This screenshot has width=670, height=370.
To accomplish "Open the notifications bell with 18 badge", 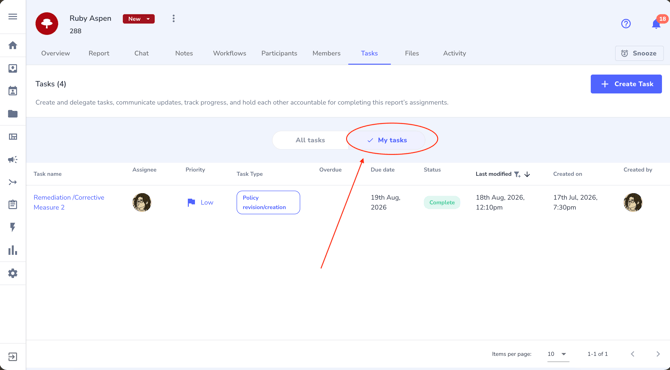I will pos(656,24).
